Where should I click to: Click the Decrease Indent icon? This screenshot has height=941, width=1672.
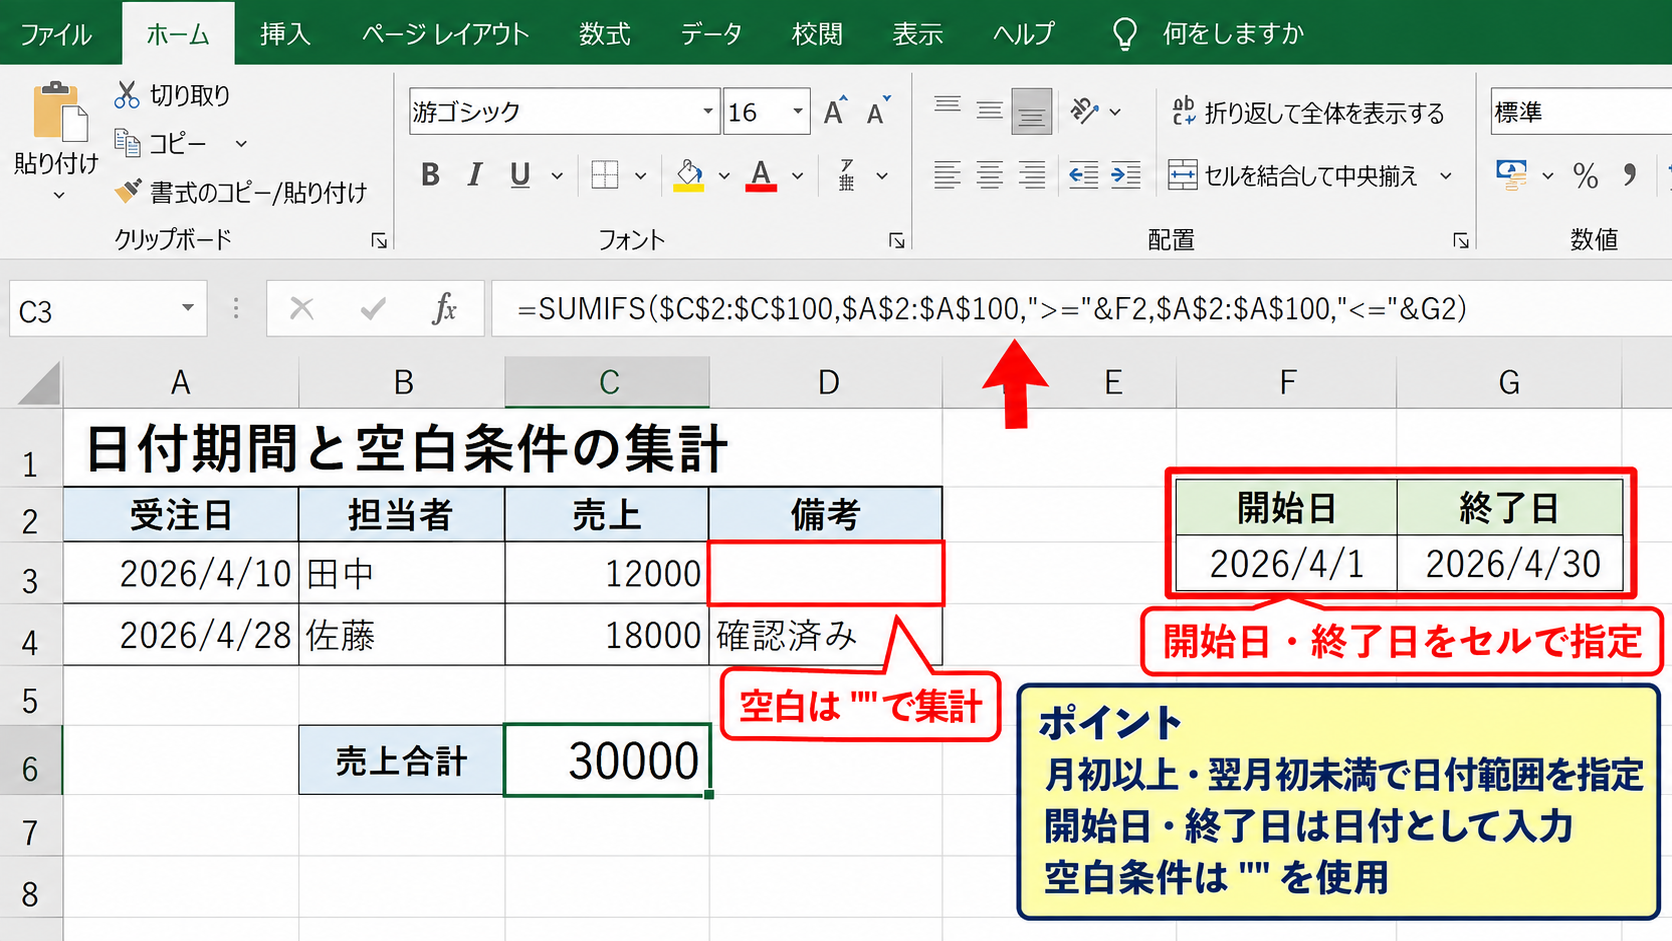1083,175
